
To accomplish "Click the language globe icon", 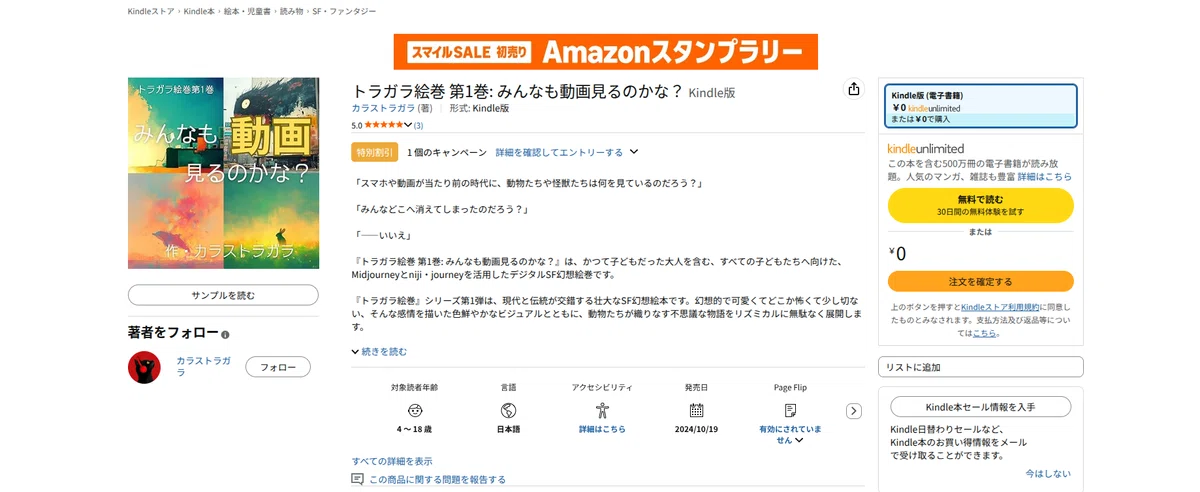I will [x=508, y=410].
